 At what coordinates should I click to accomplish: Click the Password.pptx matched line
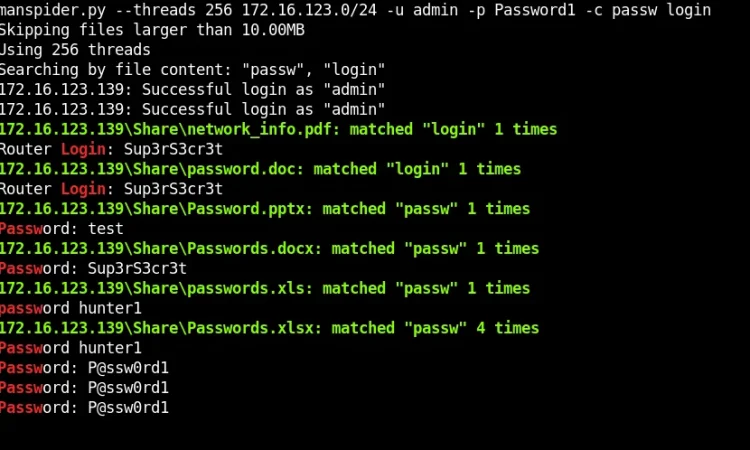point(265,209)
